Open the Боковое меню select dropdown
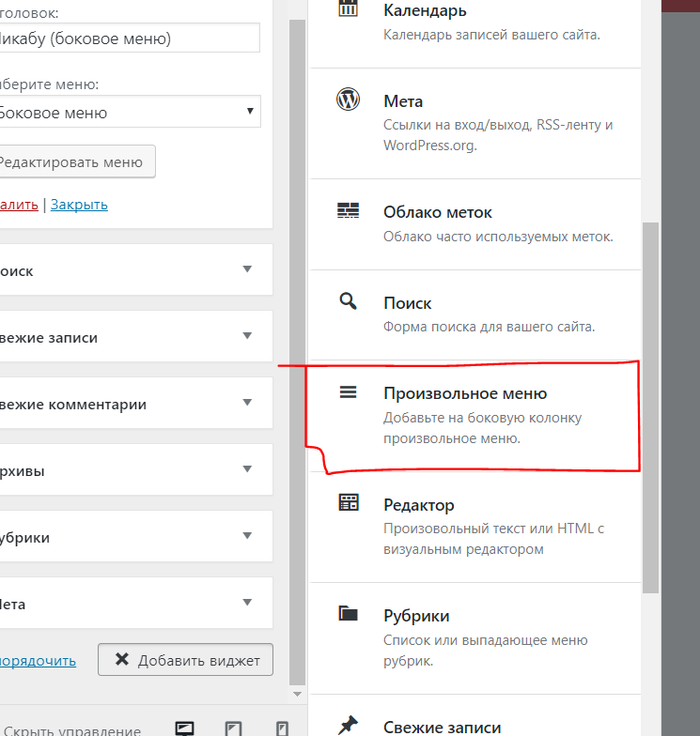This screenshot has width=700, height=736. tap(128, 112)
